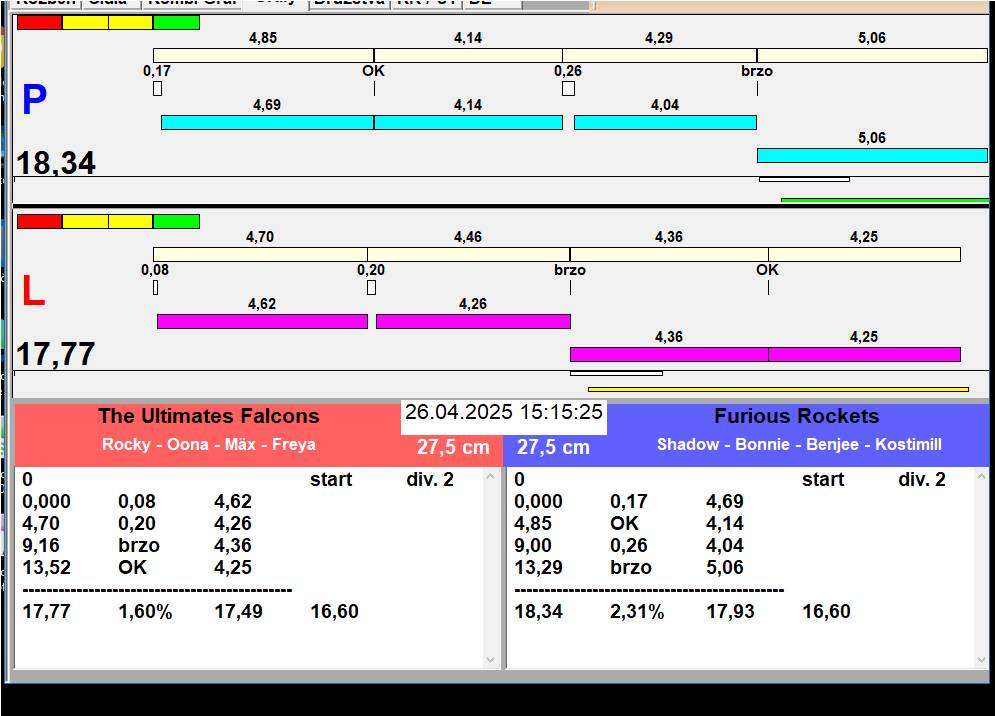Click the 4,62 cell in the Falcons table
Image resolution: width=995 pixels, height=716 pixels.
233,501
